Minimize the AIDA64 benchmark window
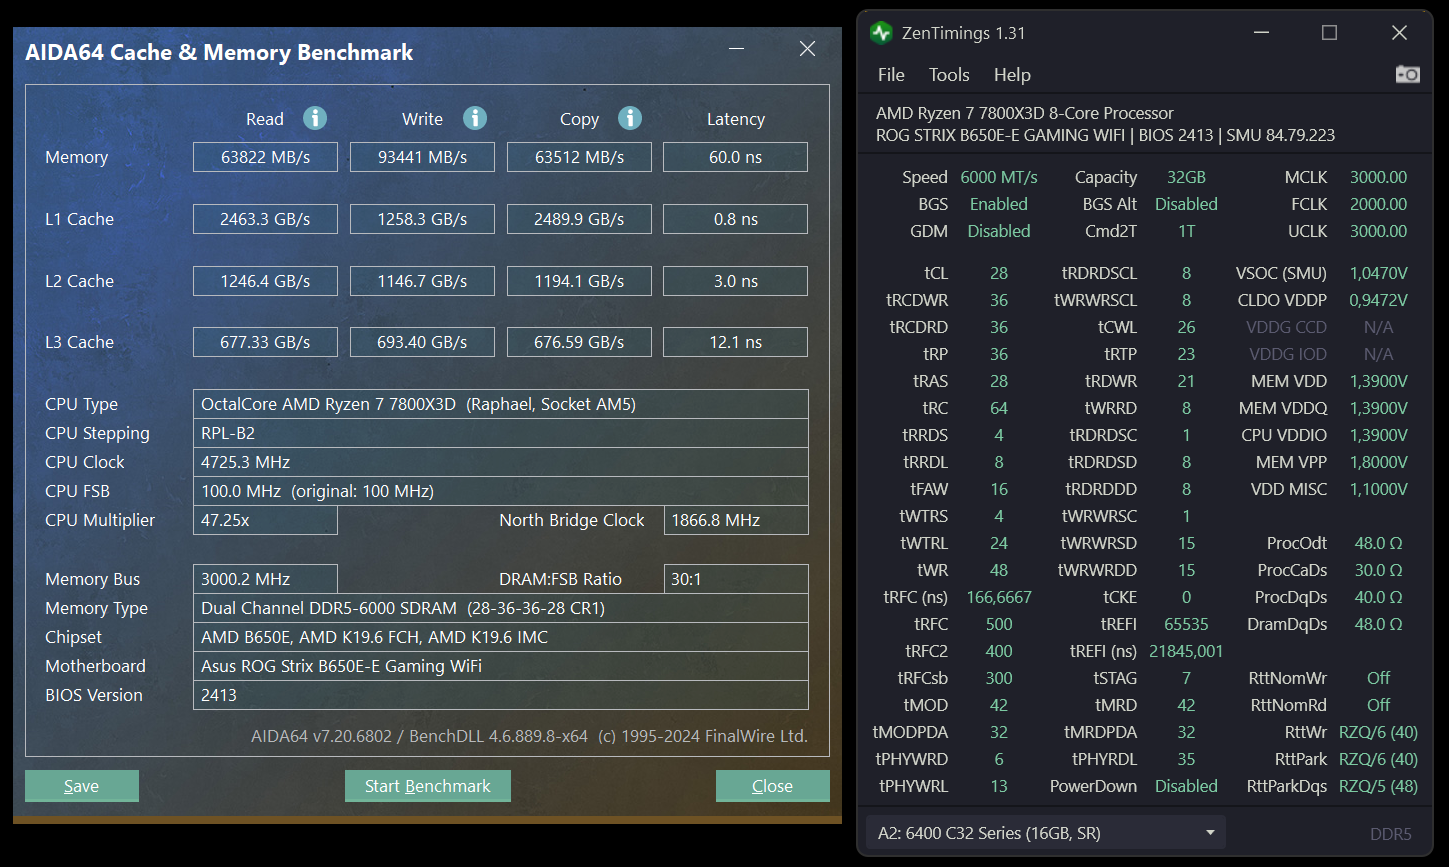The height and width of the screenshot is (867, 1449). tap(737, 49)
